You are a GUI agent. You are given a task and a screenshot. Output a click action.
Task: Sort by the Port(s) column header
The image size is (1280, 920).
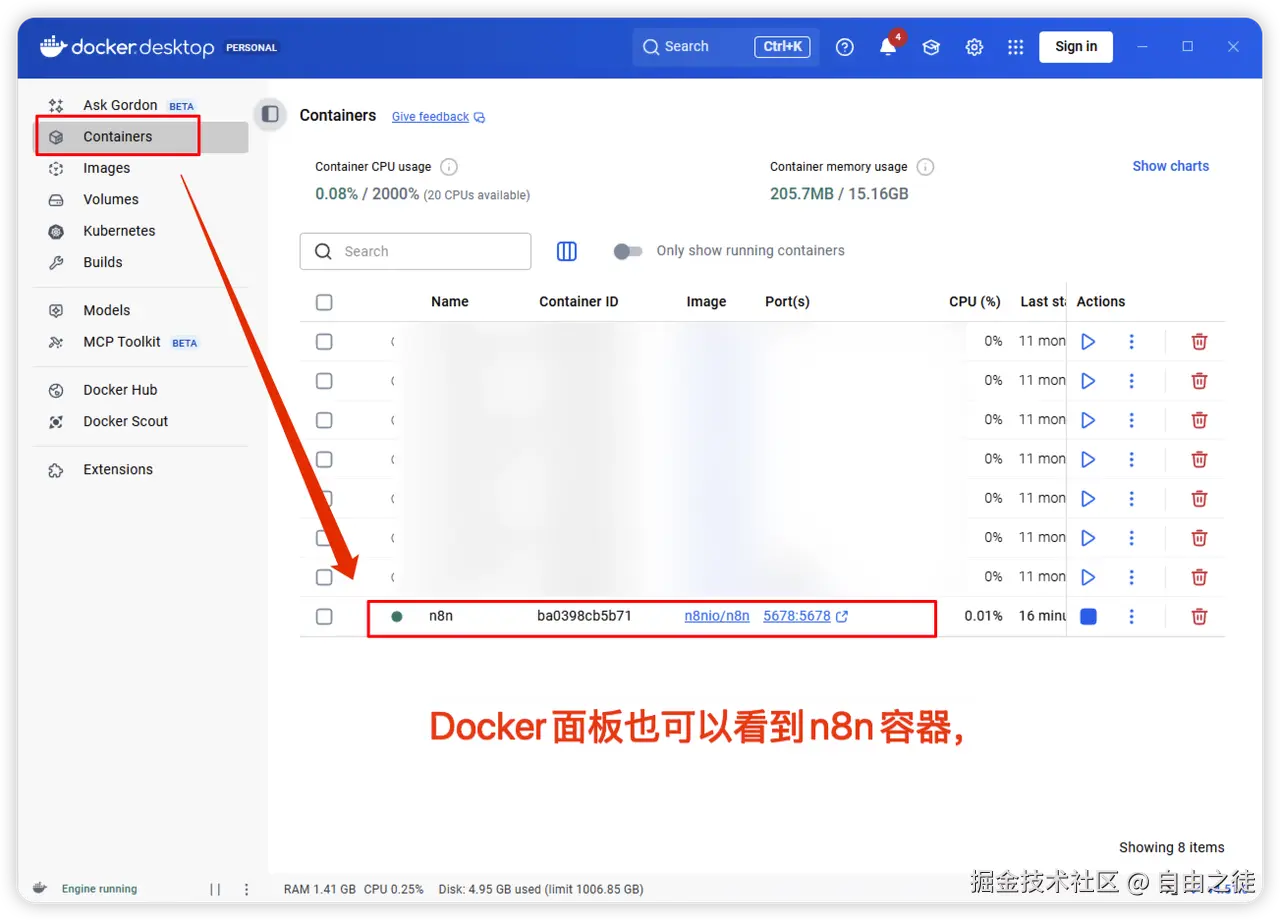tap(787, 301)
